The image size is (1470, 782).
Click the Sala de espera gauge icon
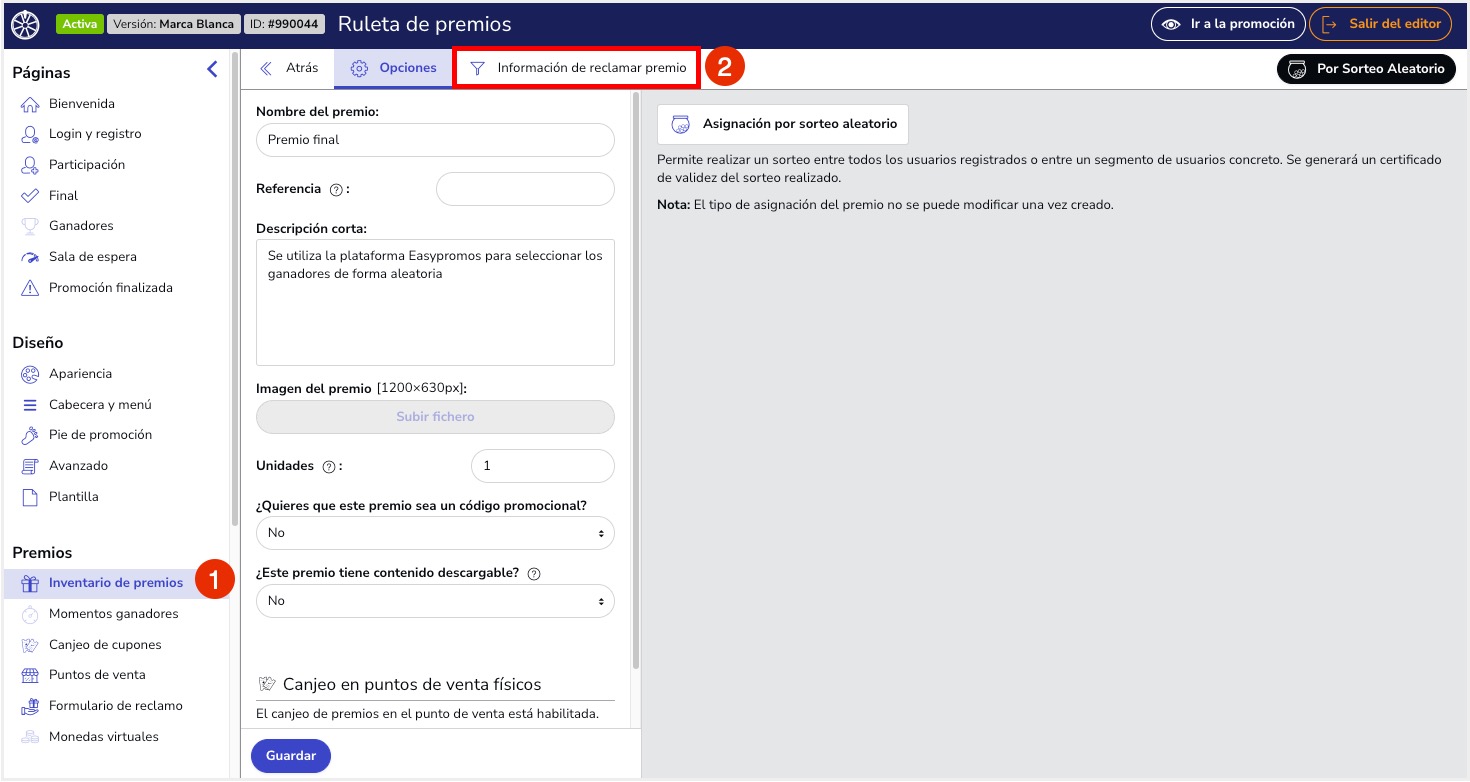tap(30, 257)
